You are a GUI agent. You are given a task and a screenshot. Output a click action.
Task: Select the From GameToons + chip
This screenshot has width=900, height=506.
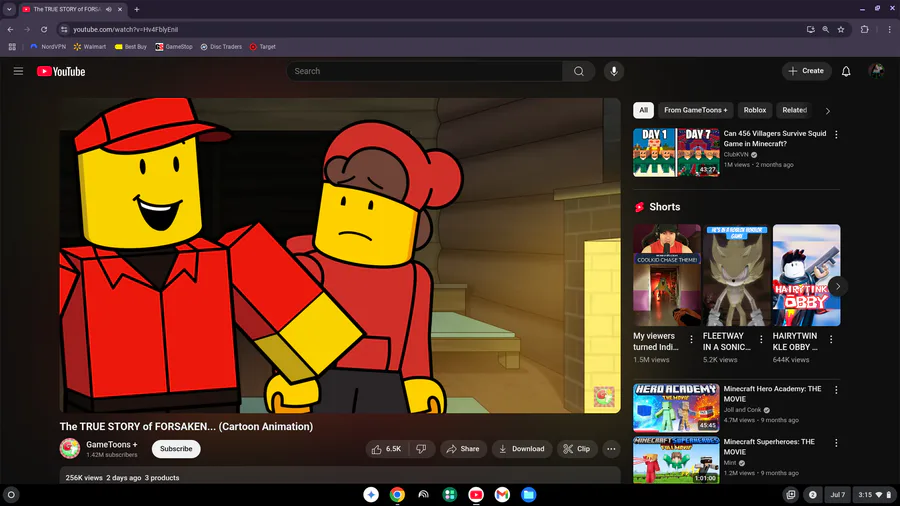point(696,110)
